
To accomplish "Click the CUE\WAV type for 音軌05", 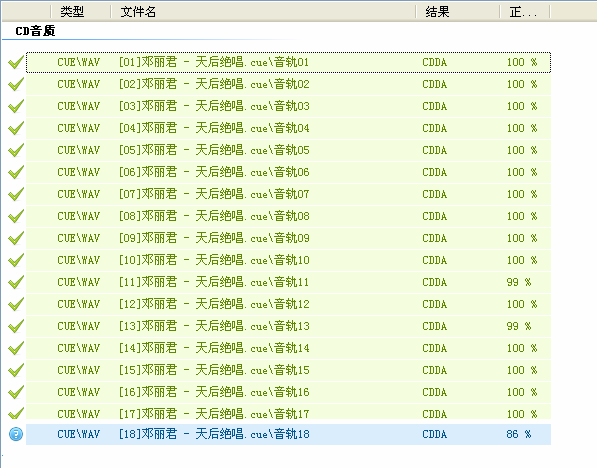I will pos(78,150).
